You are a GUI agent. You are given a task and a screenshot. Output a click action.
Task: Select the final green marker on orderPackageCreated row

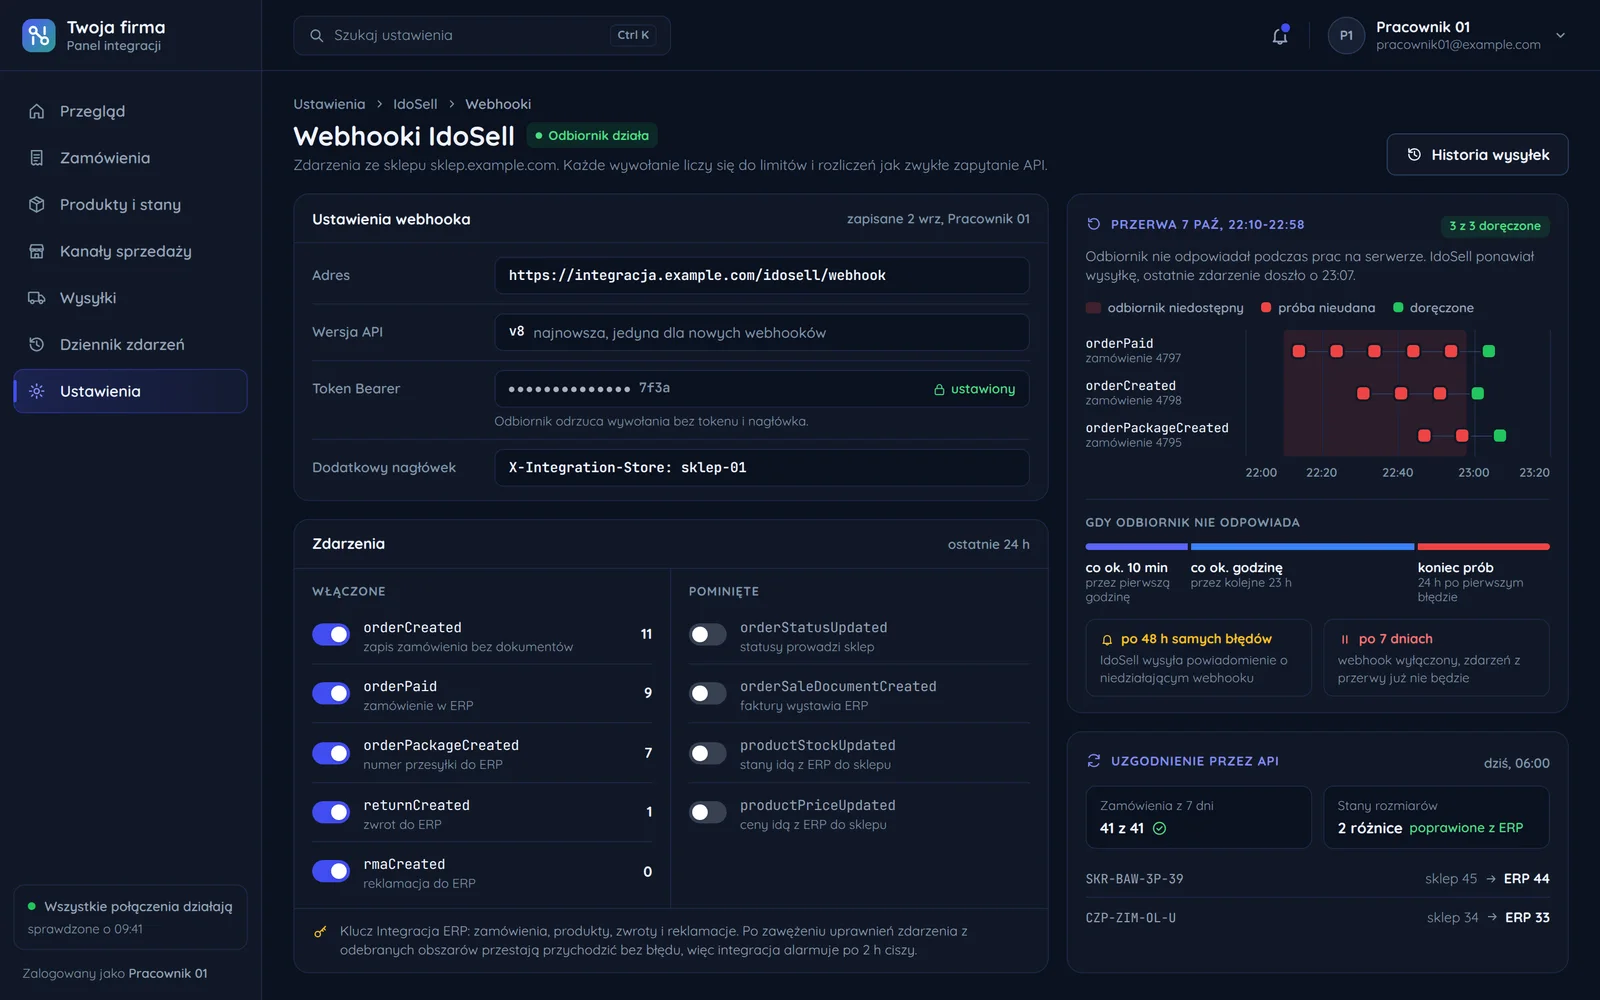click(1500, 436)
